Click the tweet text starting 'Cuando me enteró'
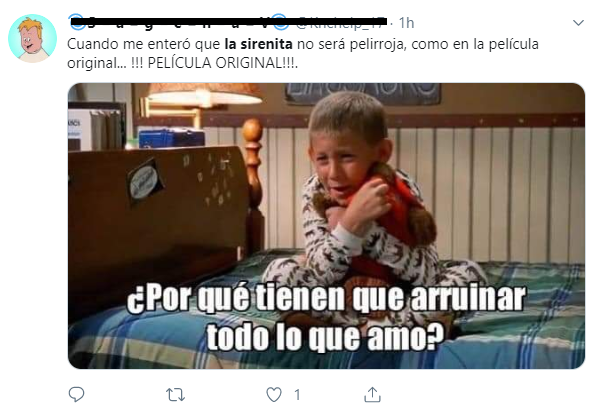 [x=303, y=53]
